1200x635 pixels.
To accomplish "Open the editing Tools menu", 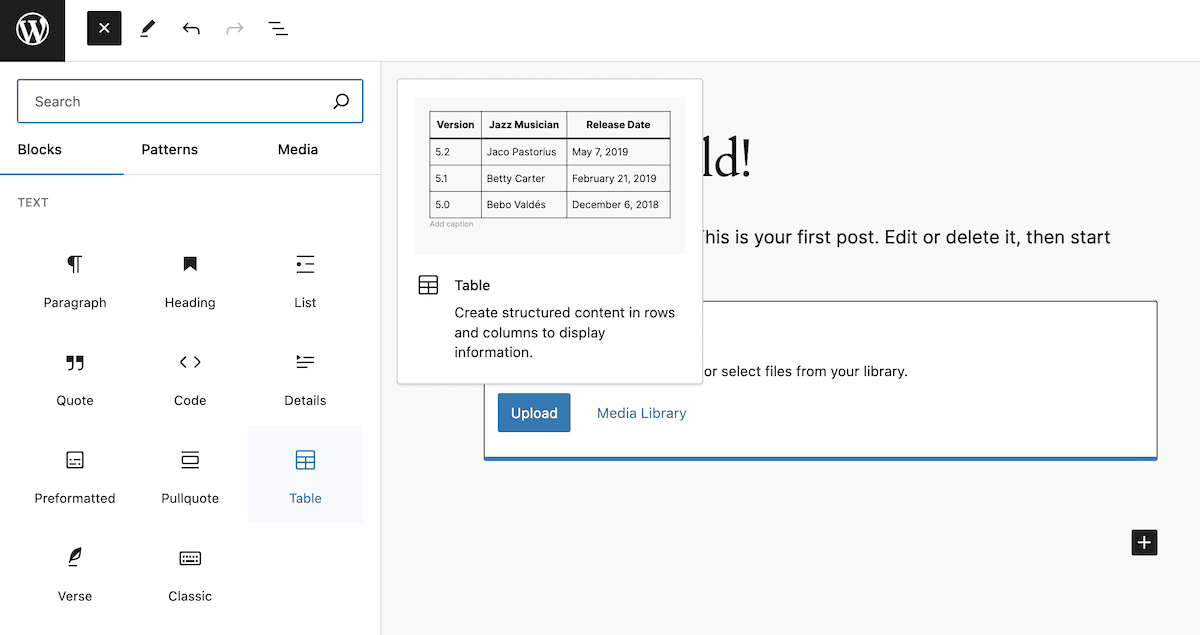I will point(146,28).
